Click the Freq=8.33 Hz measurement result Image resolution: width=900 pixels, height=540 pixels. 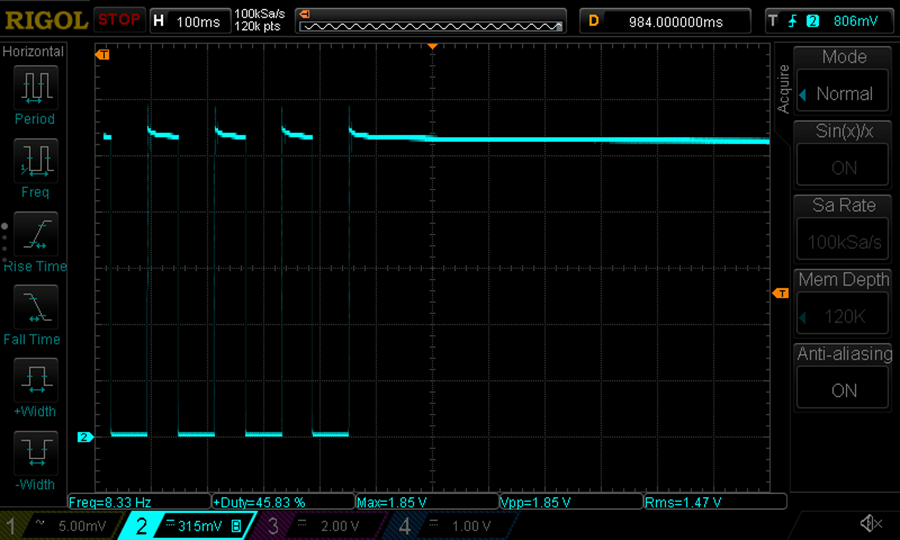coord(139,502)
